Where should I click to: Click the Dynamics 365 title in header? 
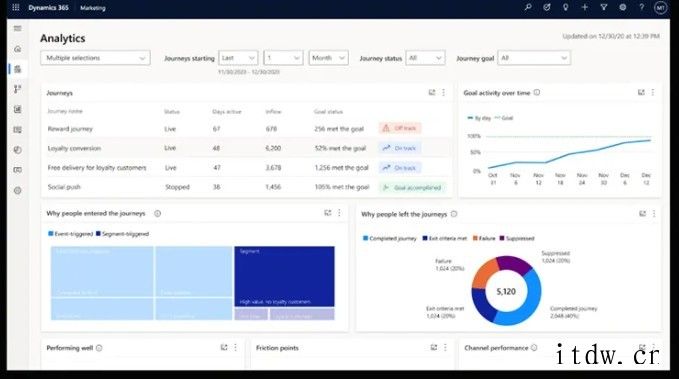pos(48,8)
